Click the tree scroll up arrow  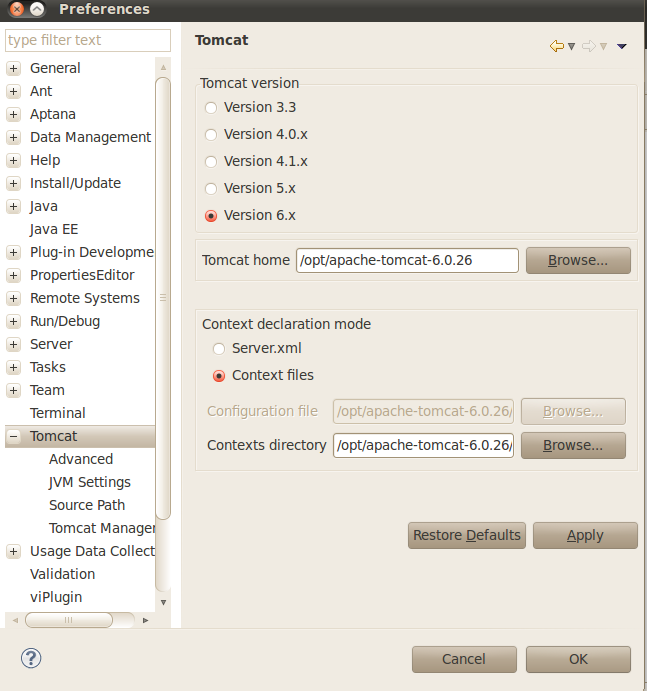point(163,67)
